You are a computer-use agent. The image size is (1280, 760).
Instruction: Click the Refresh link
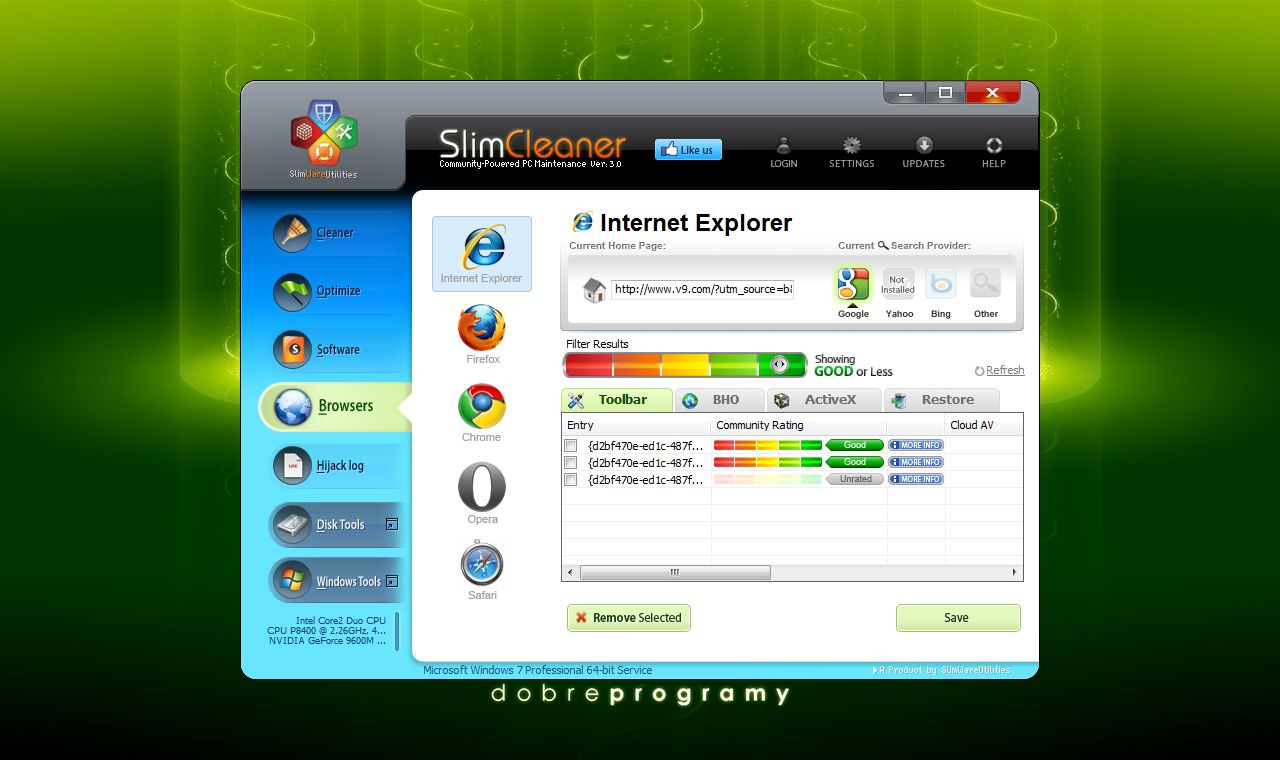tap(1000, 370)
